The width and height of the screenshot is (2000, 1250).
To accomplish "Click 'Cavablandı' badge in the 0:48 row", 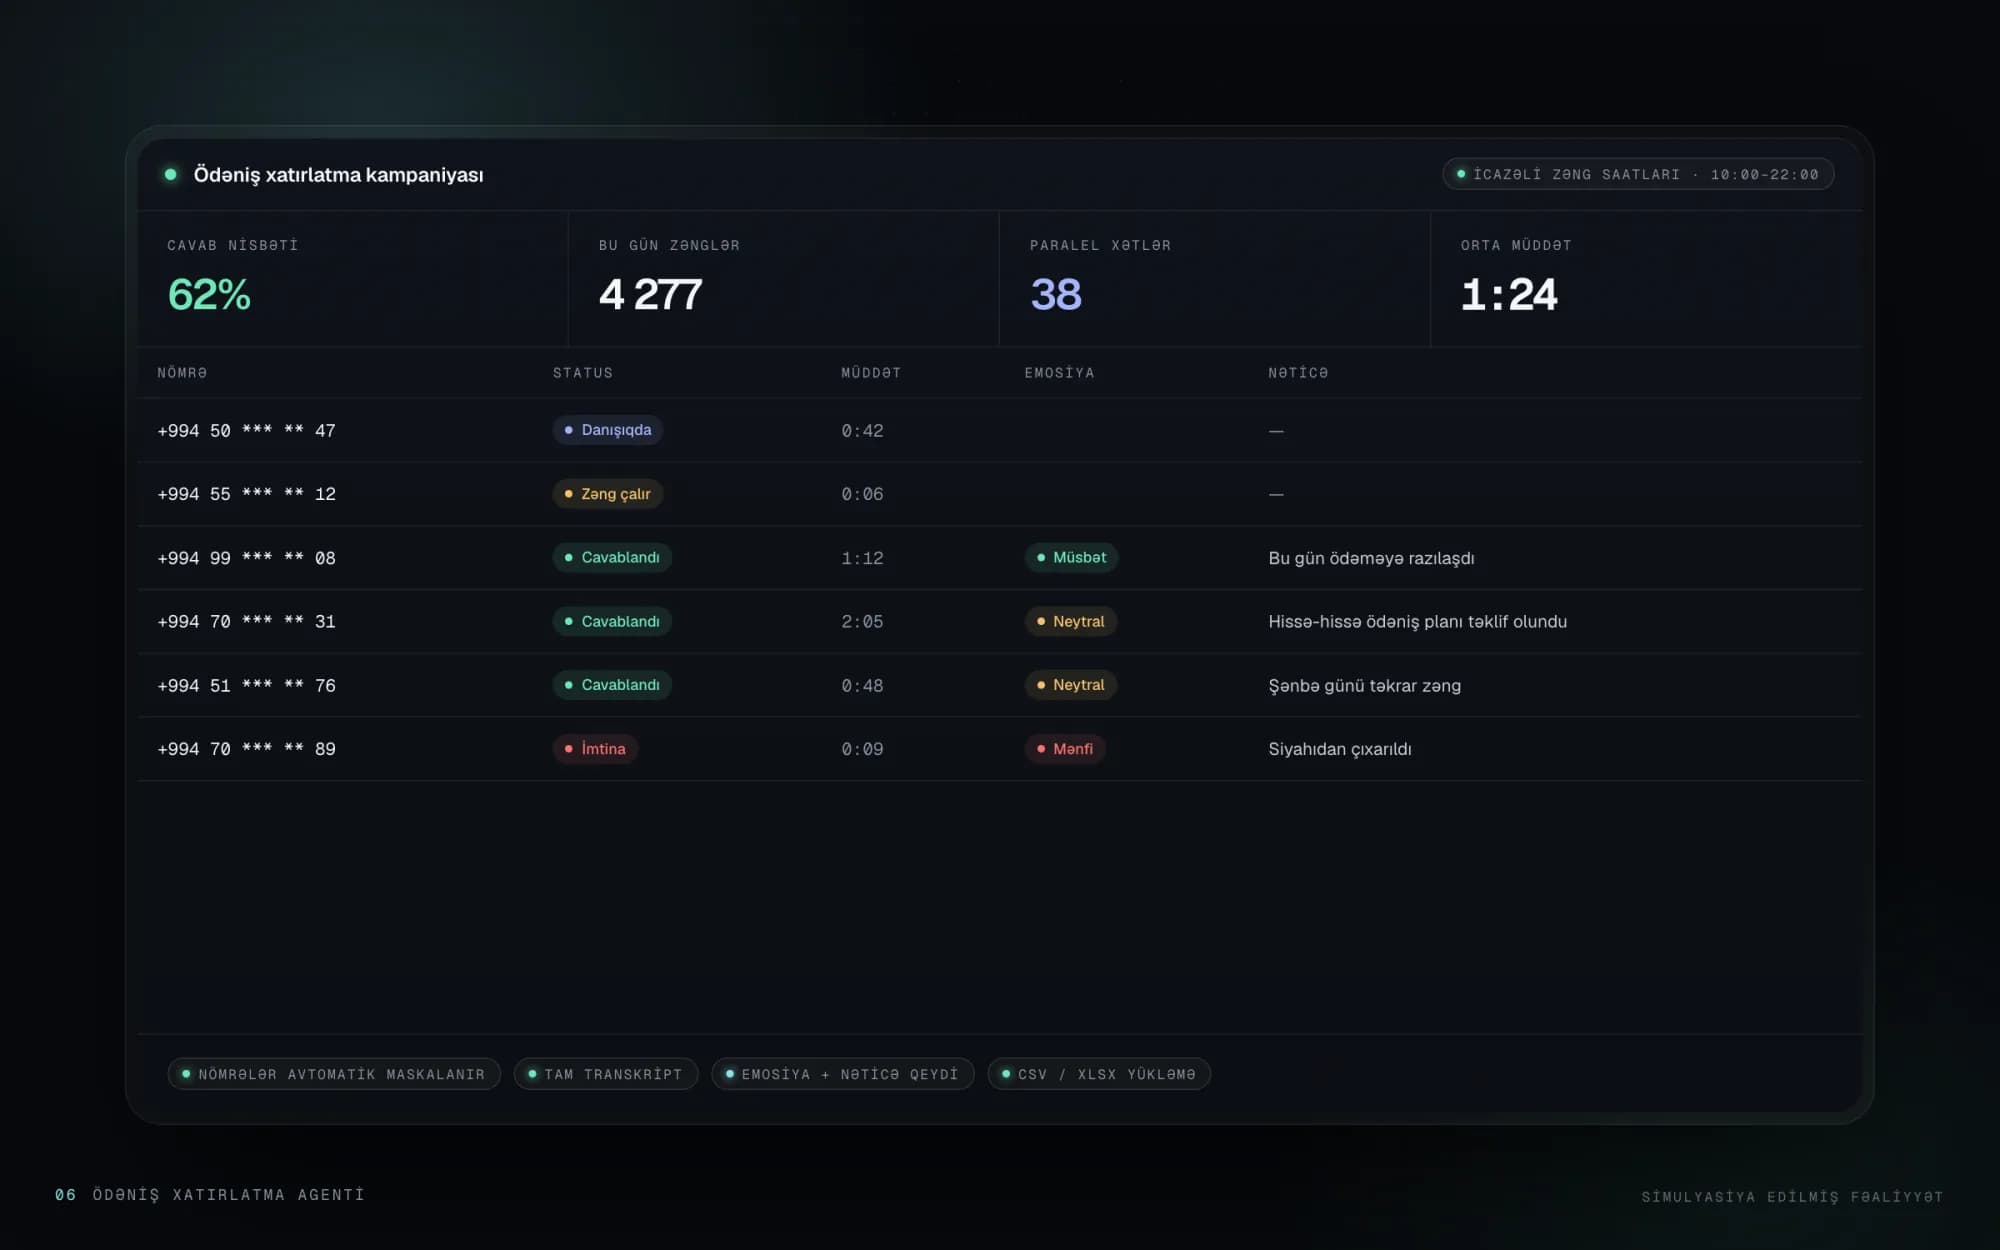I will pyautogui.click(x=612, y=685).
